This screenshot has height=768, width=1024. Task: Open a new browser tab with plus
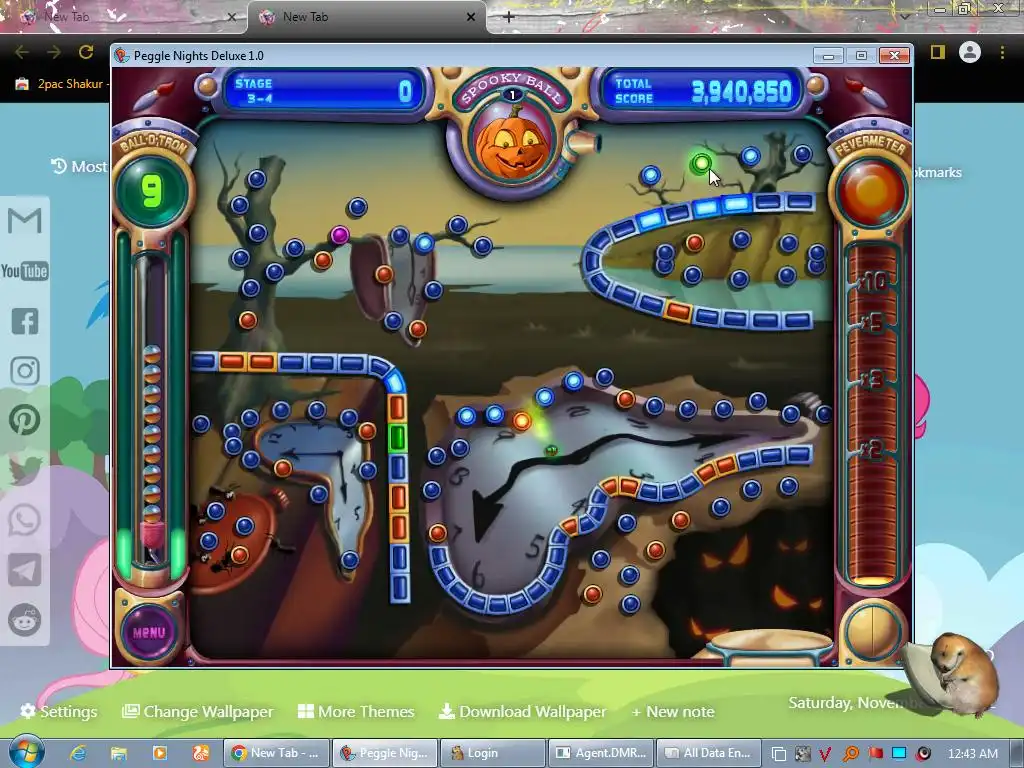(509, 17)
